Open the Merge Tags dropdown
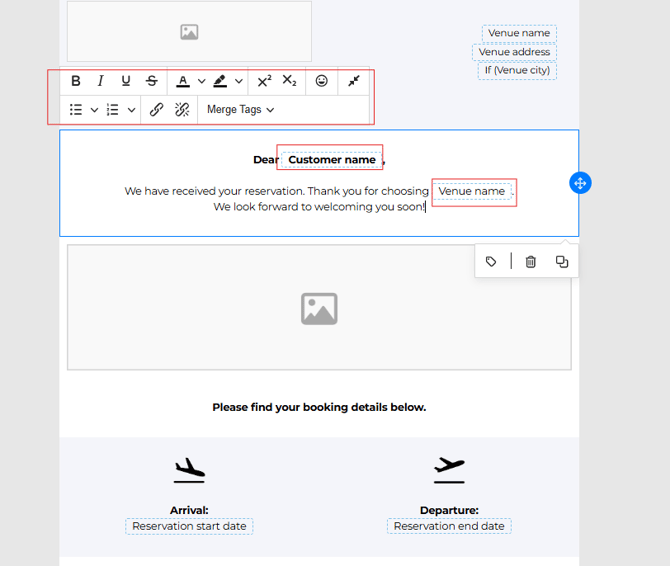The width and height of the screenshot is (670, 566). click(240, 110)
